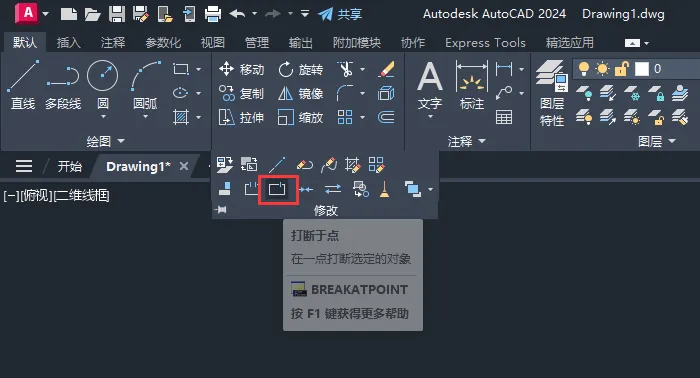
Task: Switch to the Express Tools ribbon tab
Action: (485, 43)
